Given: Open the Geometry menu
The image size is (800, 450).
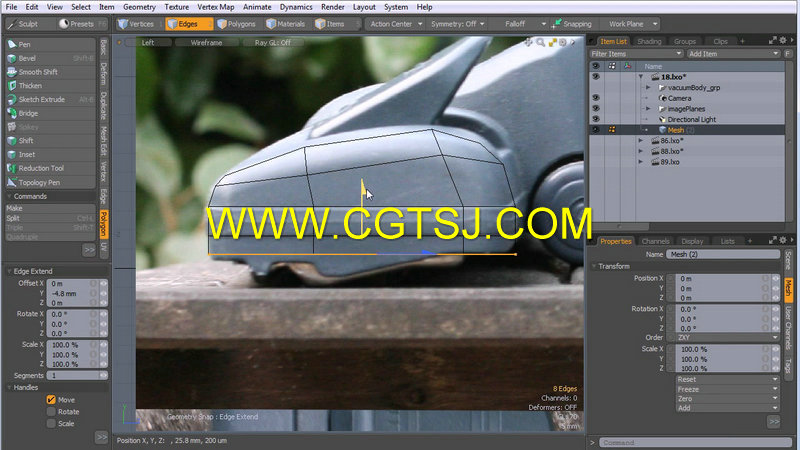Looking at the screenshot, I should coord(139,7).
